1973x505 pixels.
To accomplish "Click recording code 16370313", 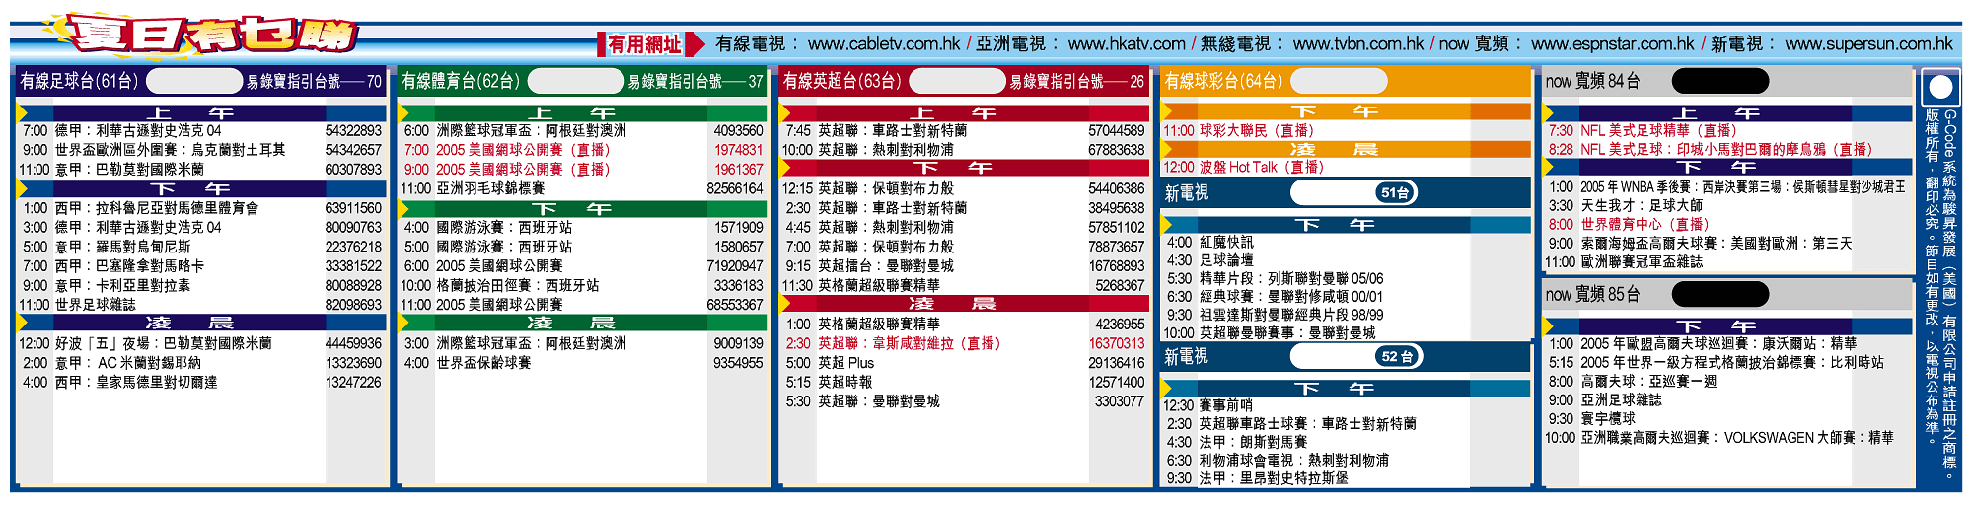I will tap(1116, 343).
